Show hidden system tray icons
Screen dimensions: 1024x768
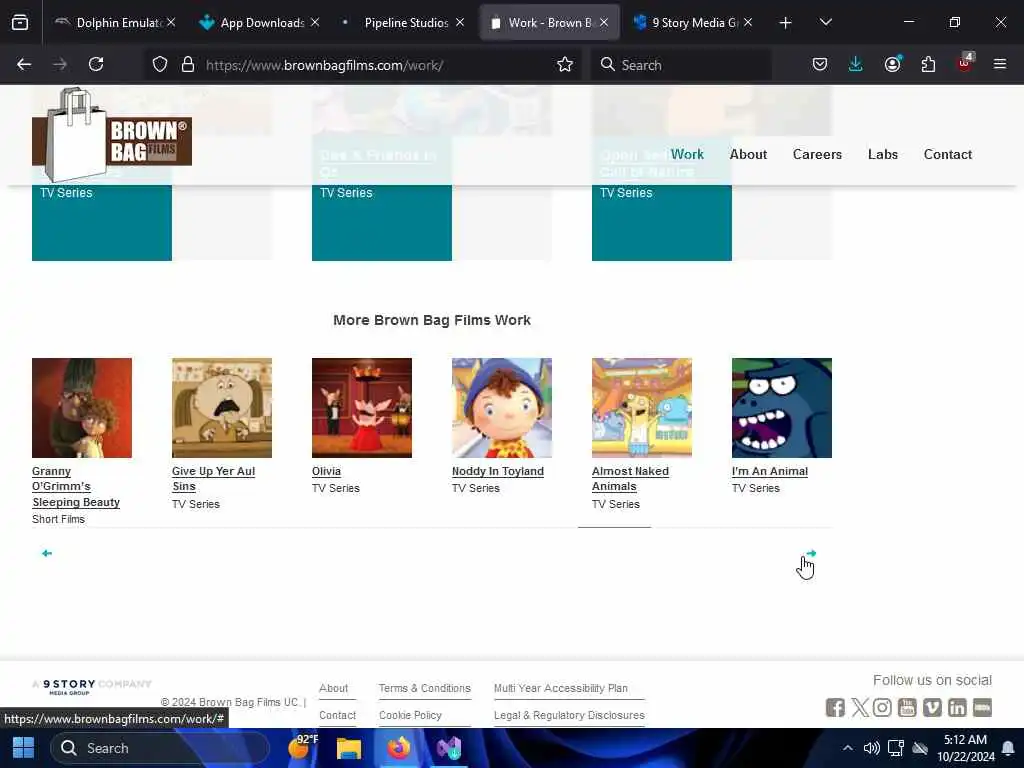[847, 748]
